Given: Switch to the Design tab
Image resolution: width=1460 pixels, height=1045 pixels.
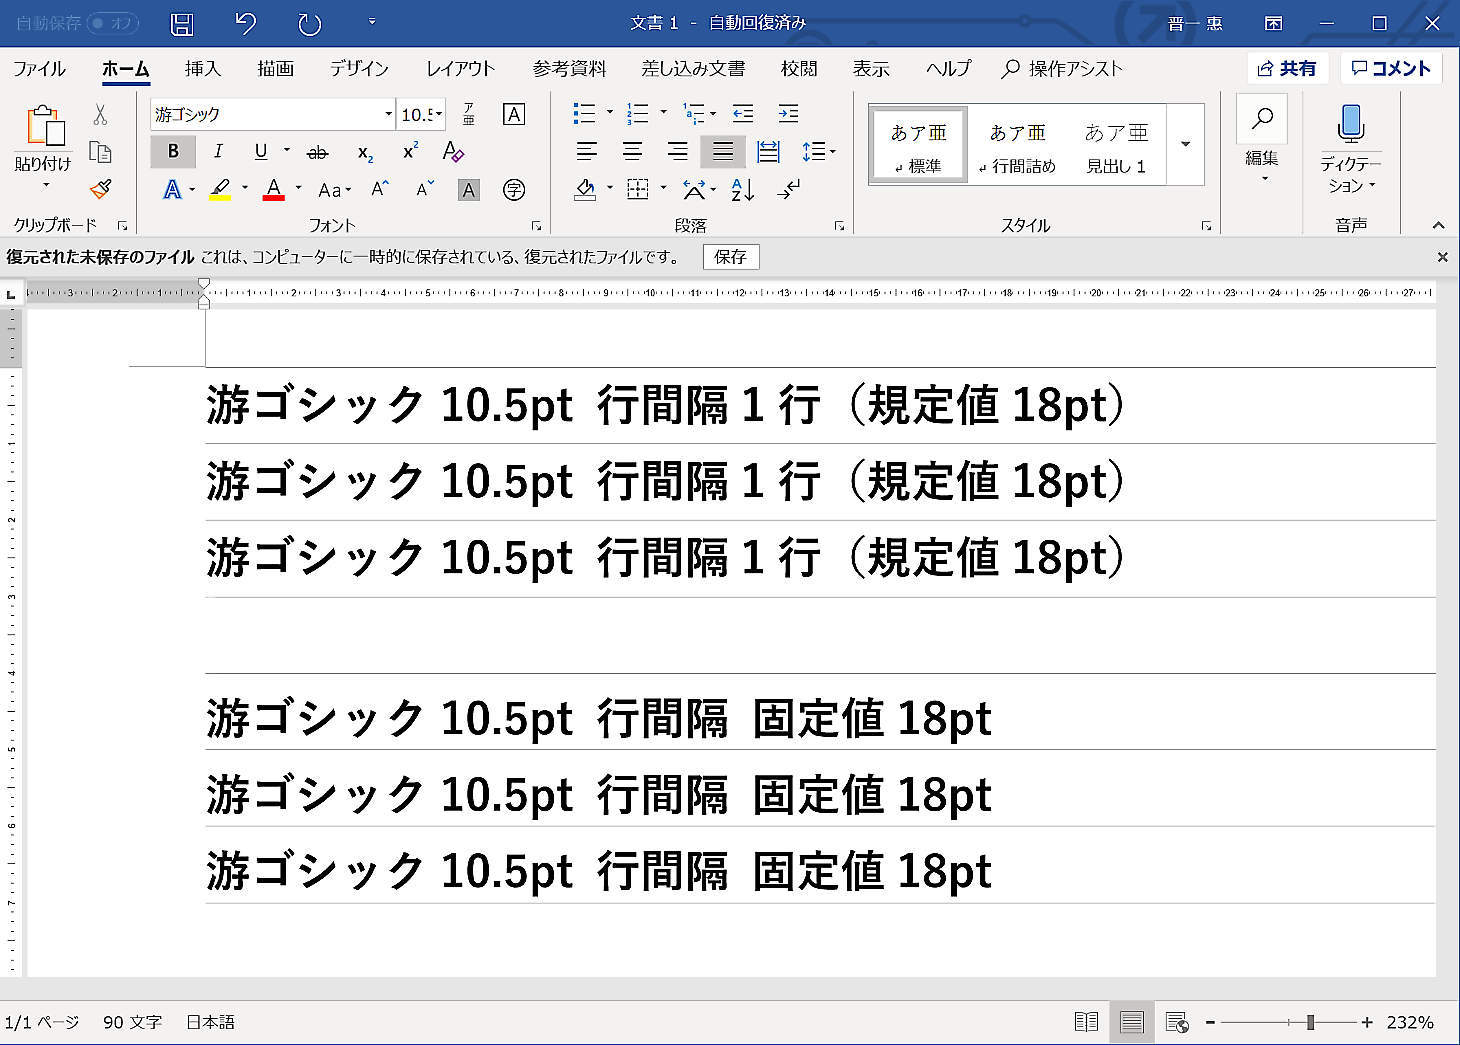Looking at the screenshot, I should pos(359,68).
